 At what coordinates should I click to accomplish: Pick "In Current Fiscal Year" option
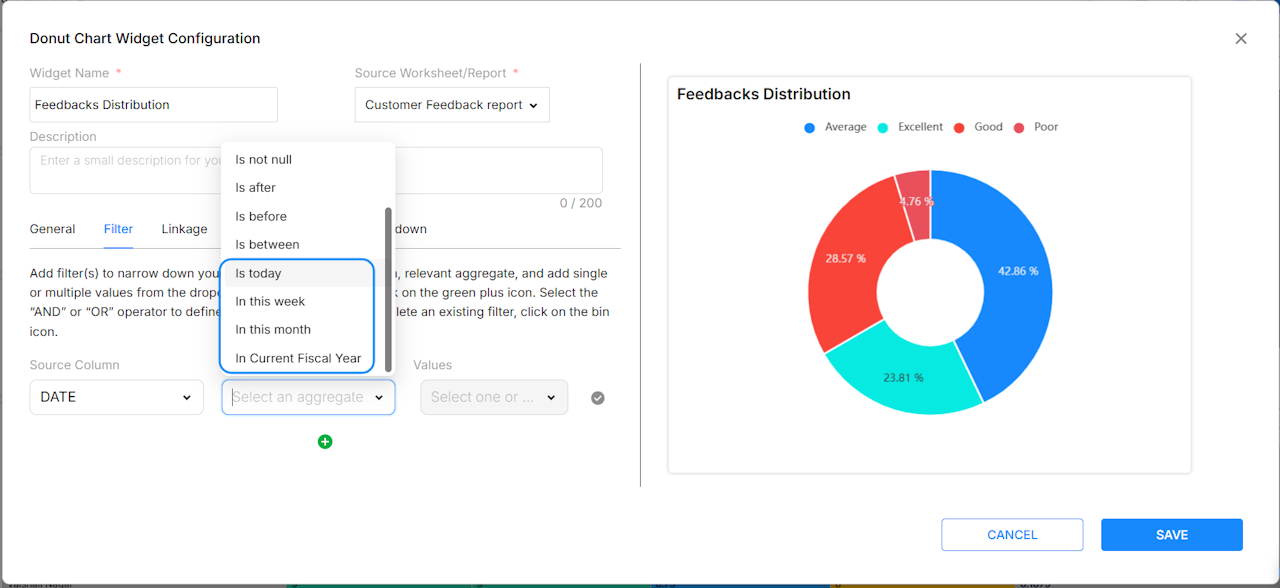pos(298,358)
